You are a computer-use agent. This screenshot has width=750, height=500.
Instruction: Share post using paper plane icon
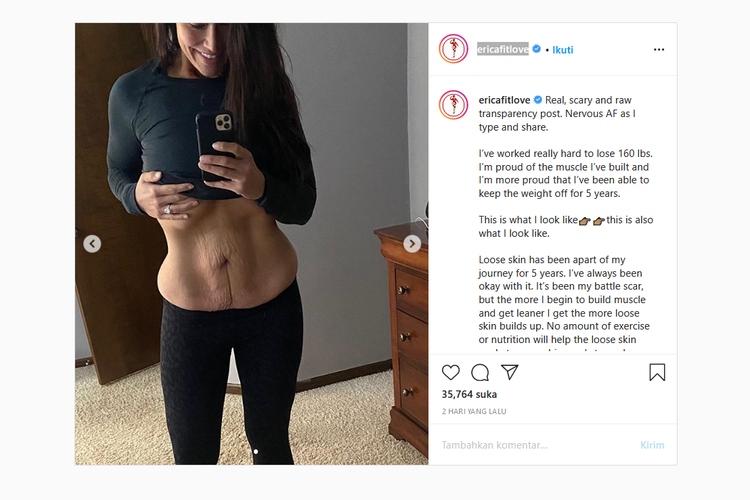click(509, 372)
